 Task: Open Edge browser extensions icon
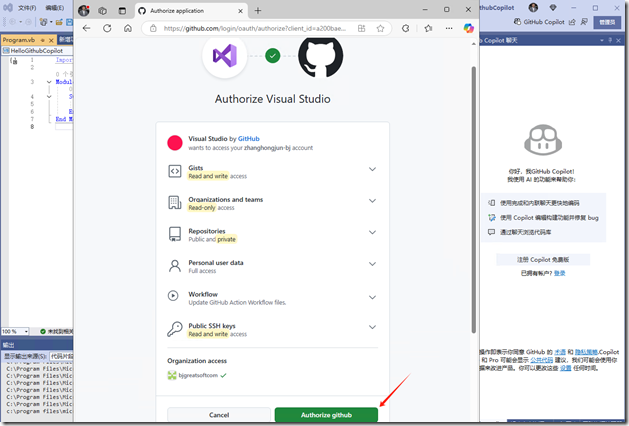(x=406, y=28)
